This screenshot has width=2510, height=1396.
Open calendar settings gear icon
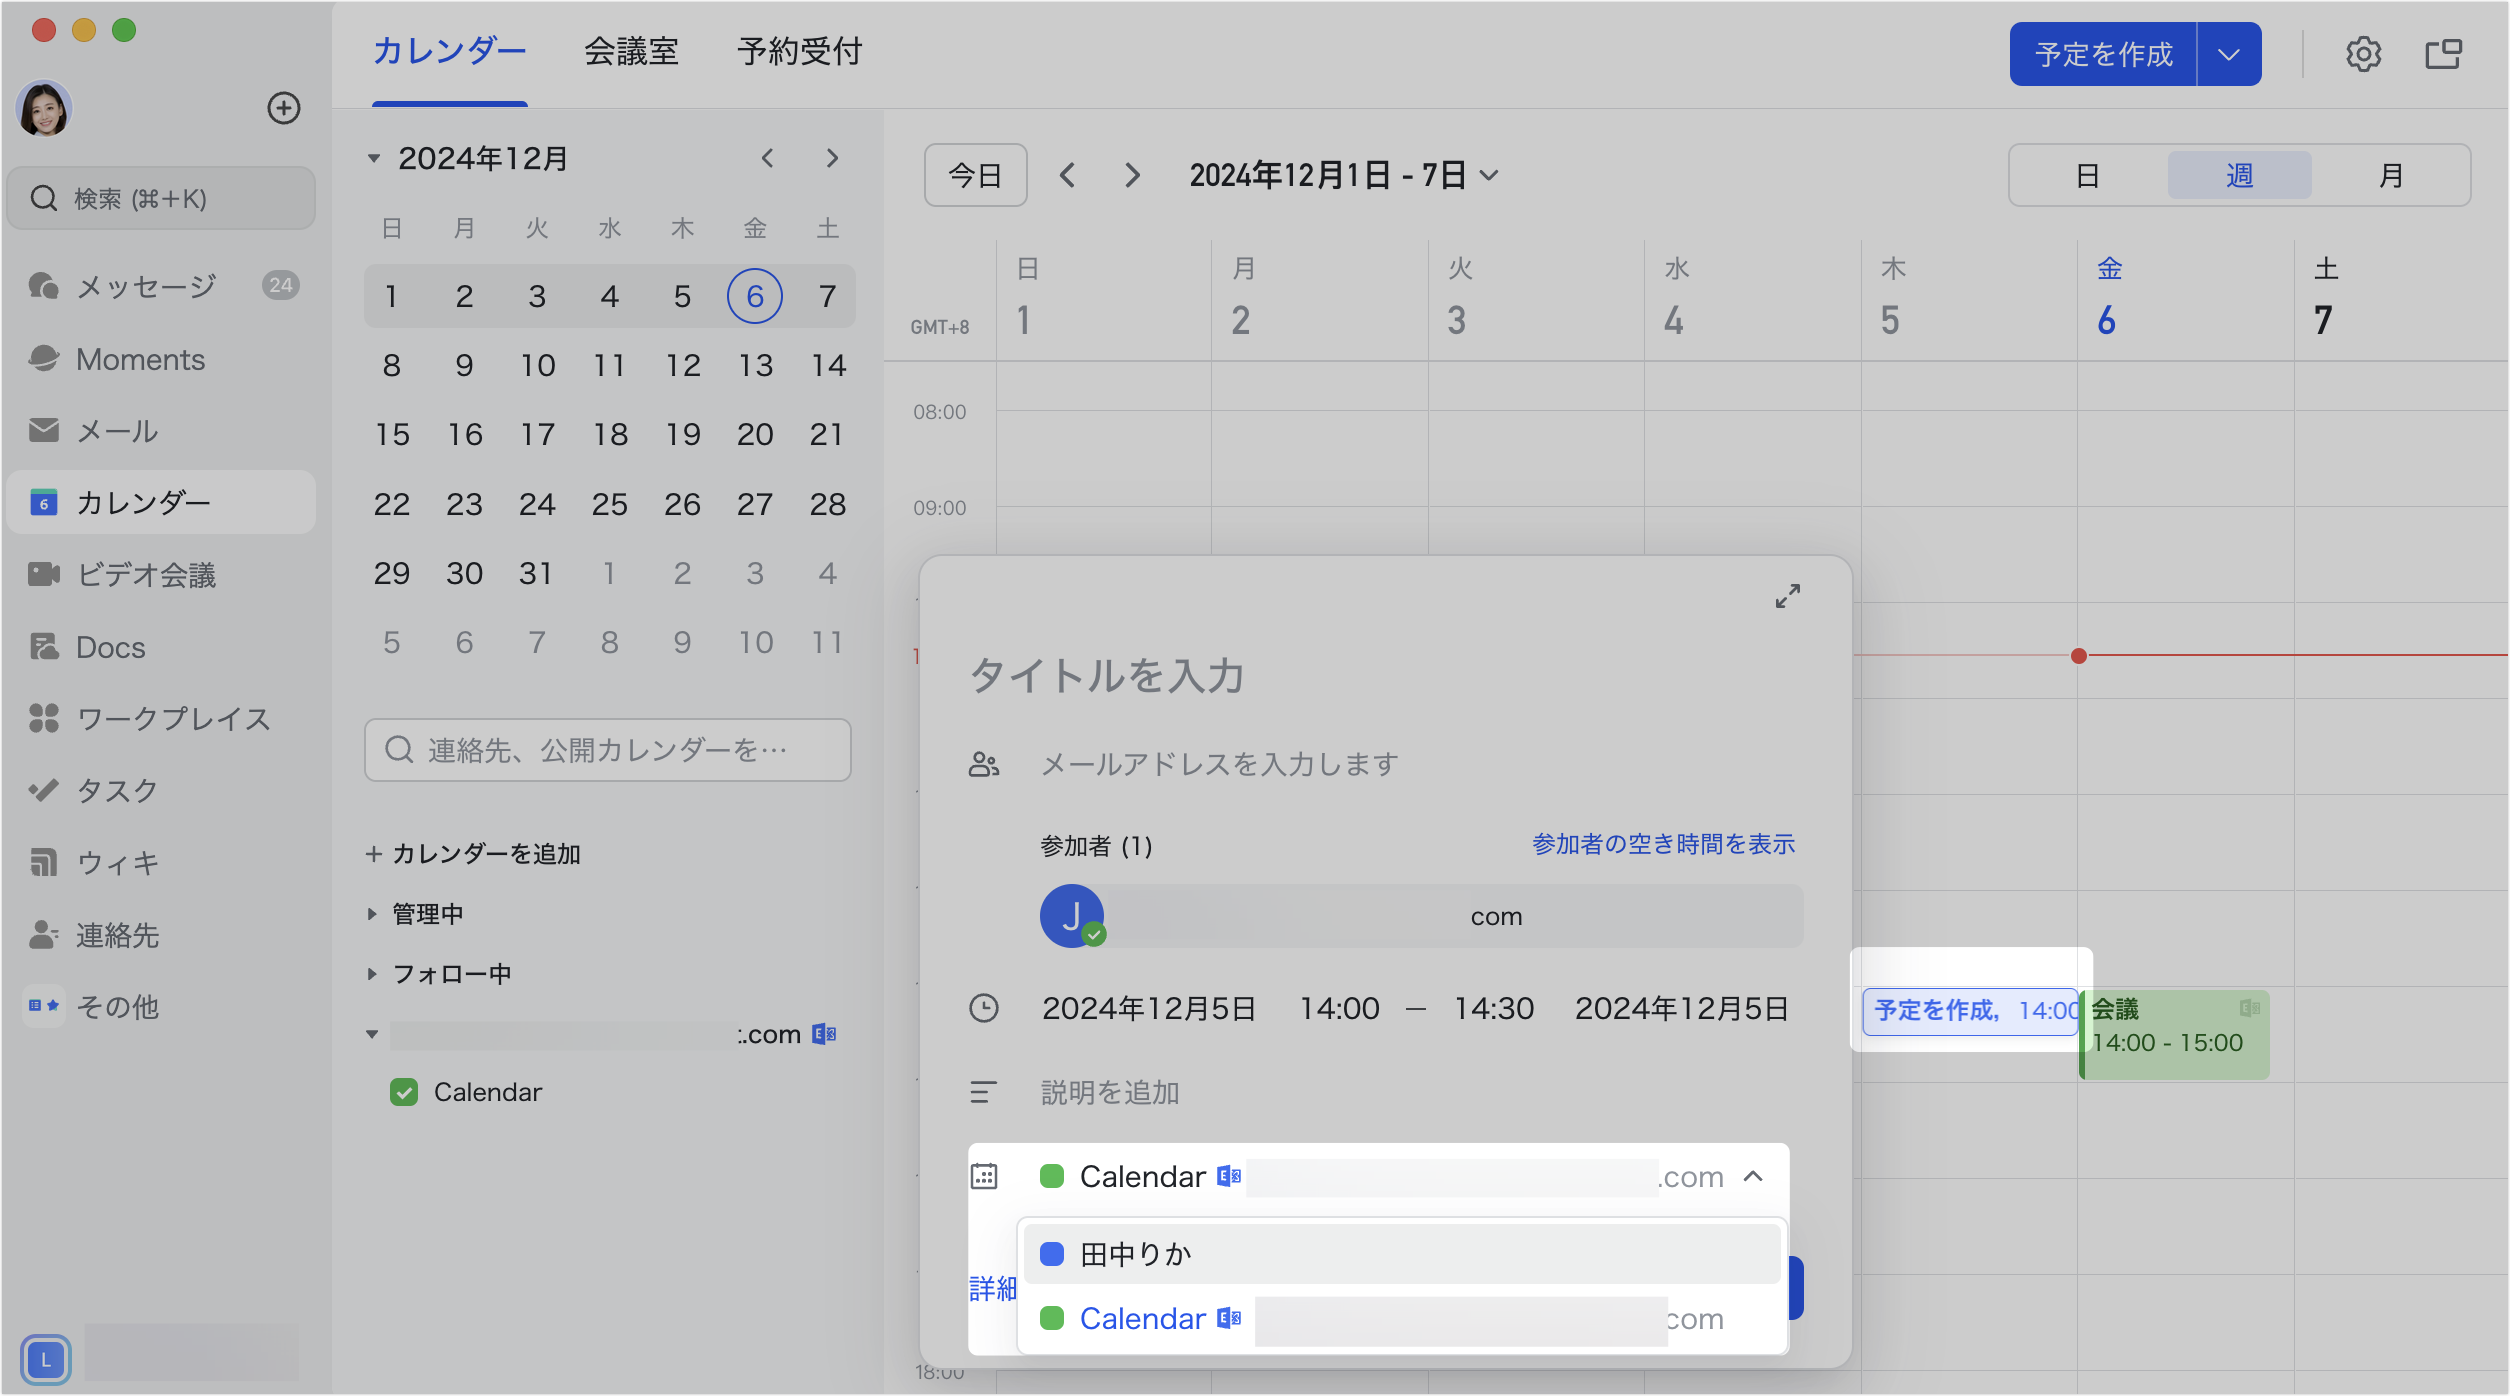tap(2363, 54)
